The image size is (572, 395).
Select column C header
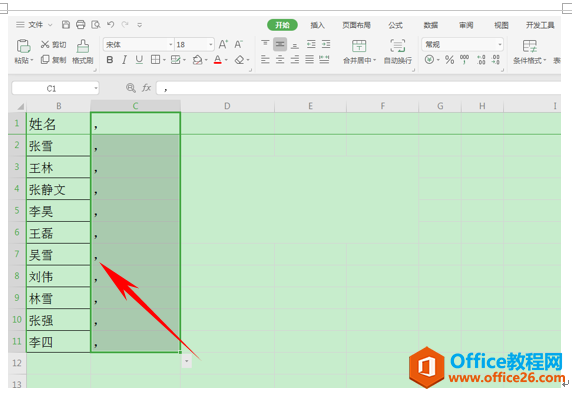click(135, 106)
